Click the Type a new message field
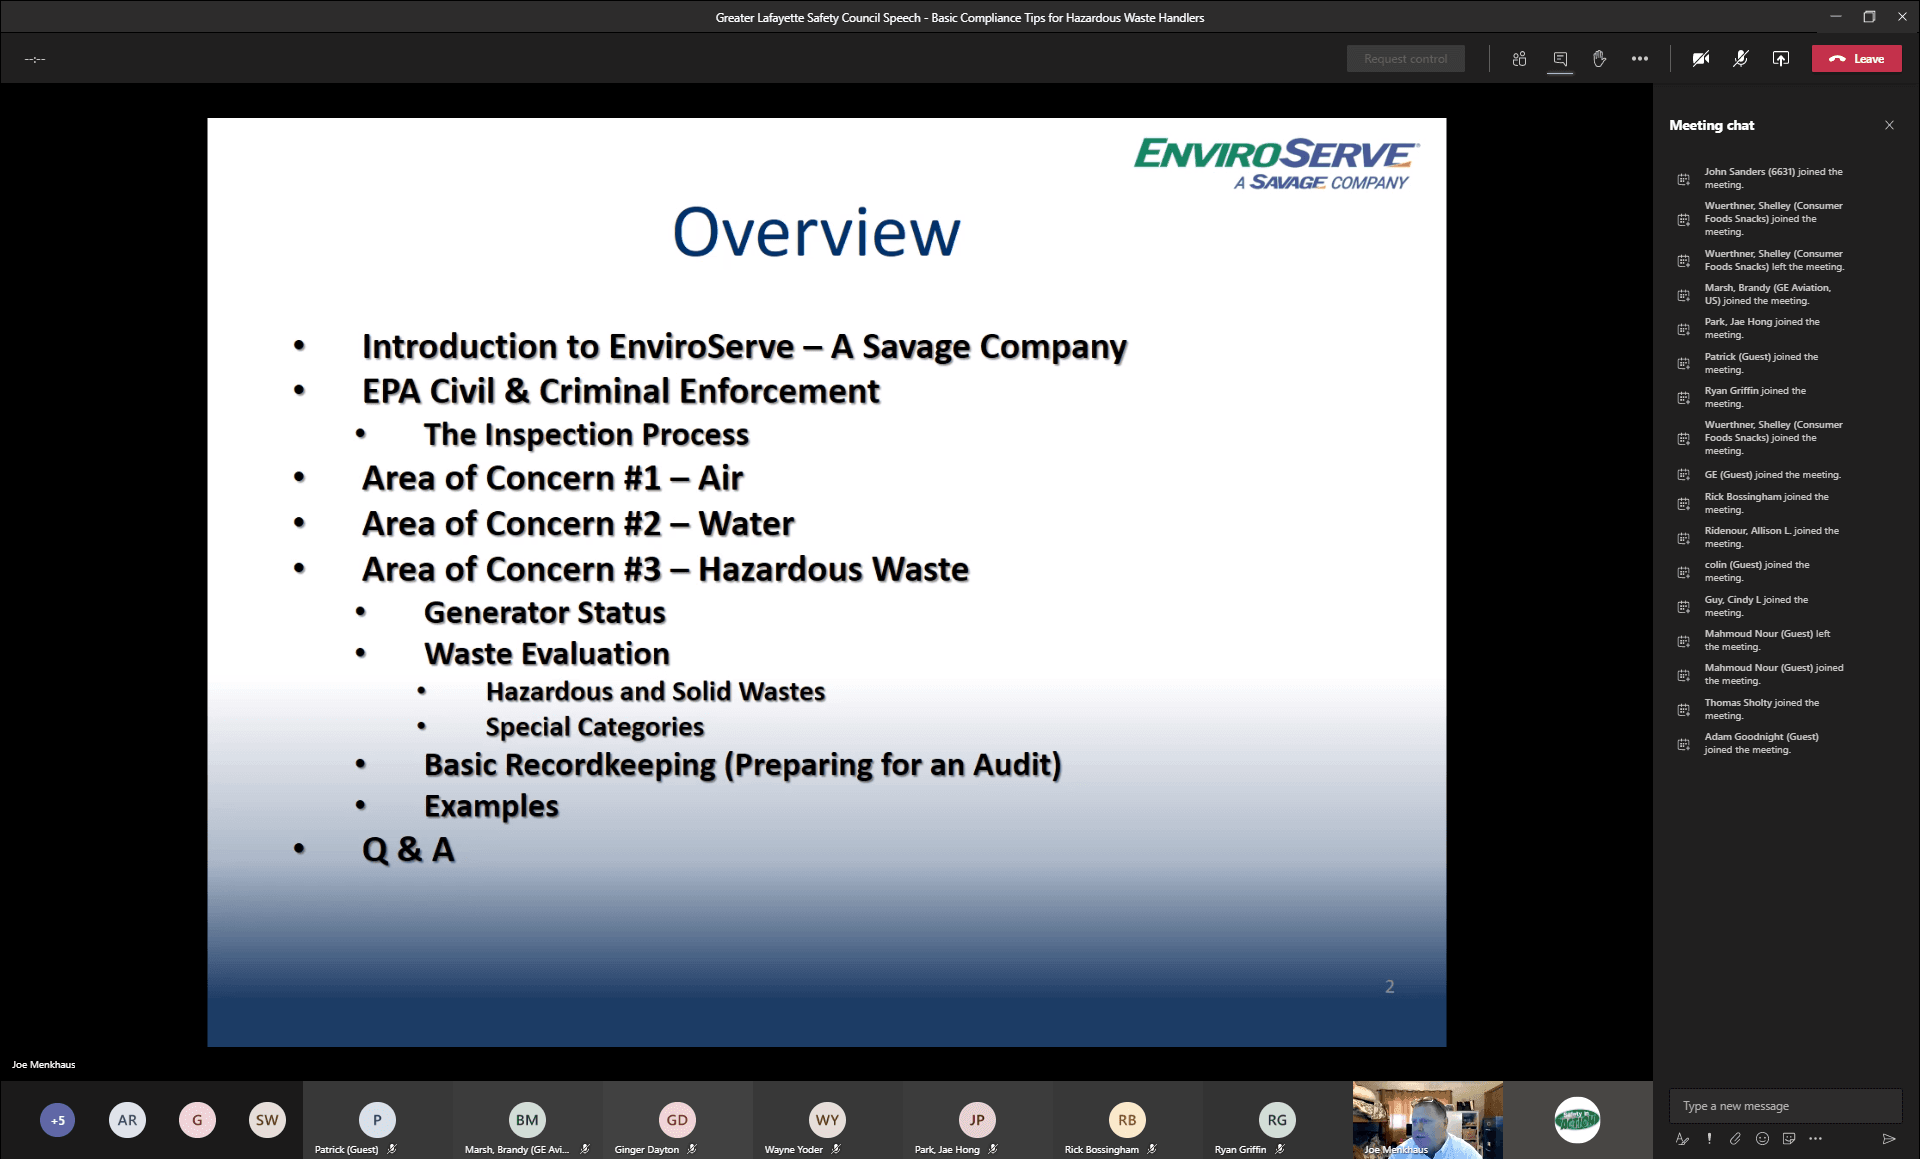Image resolution: width=1920 pixels, height=1159 pixels. coord(1785,1106)
